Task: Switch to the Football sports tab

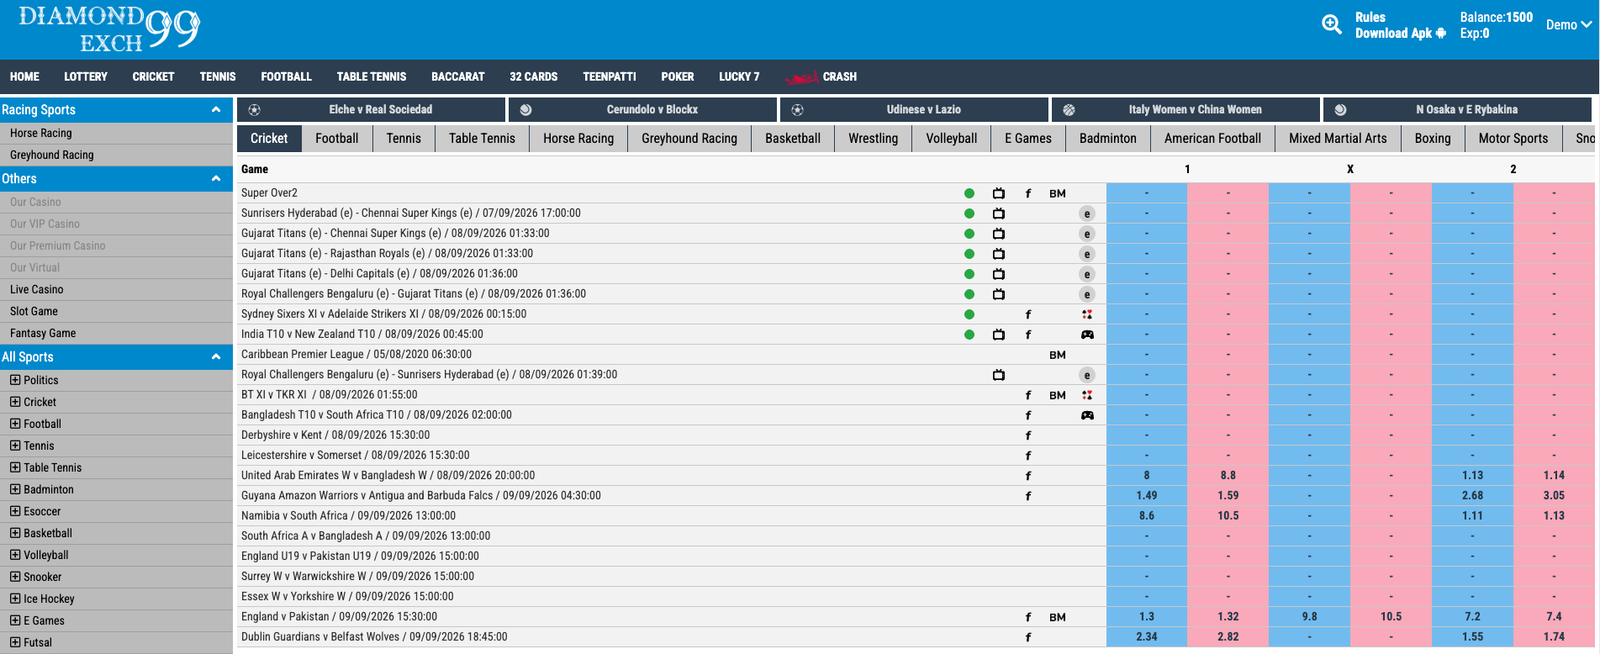Action: point(337,139)
